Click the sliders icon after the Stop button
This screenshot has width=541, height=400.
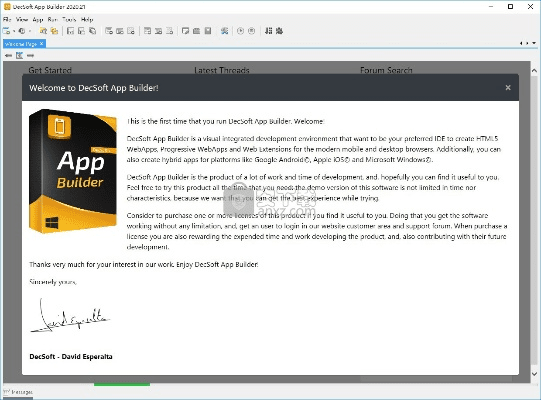coord(268,31)
